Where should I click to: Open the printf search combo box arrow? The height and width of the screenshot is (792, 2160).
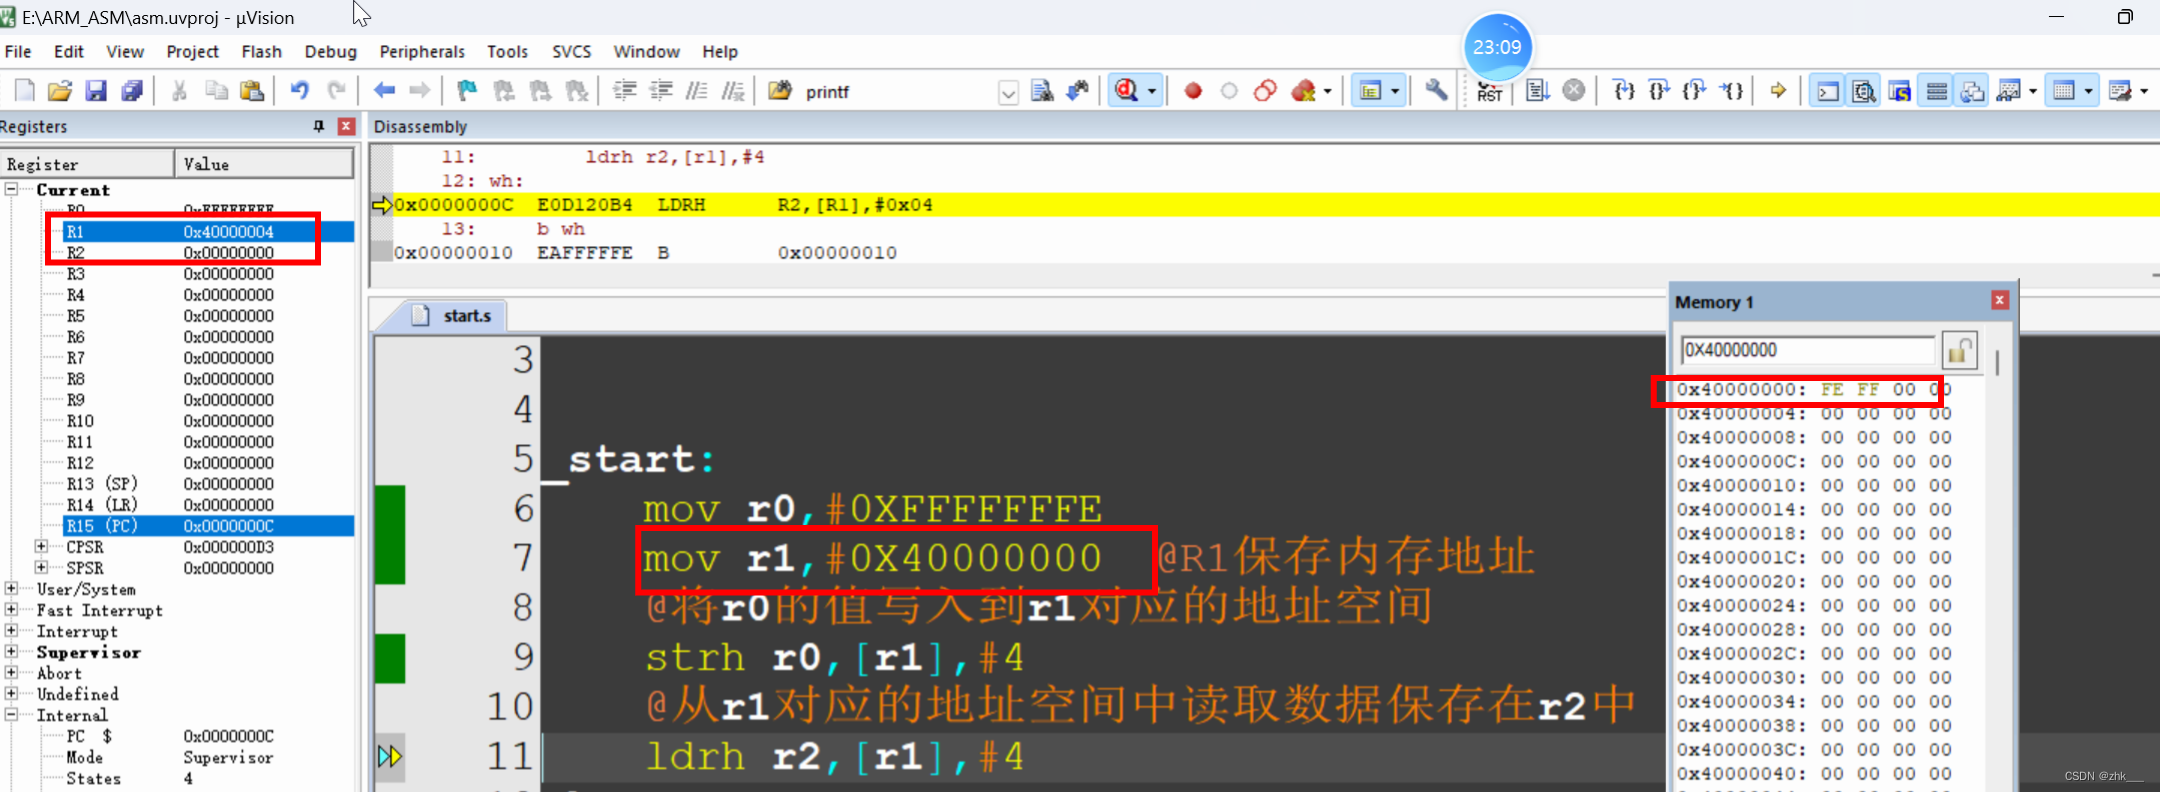[1009, 92]
